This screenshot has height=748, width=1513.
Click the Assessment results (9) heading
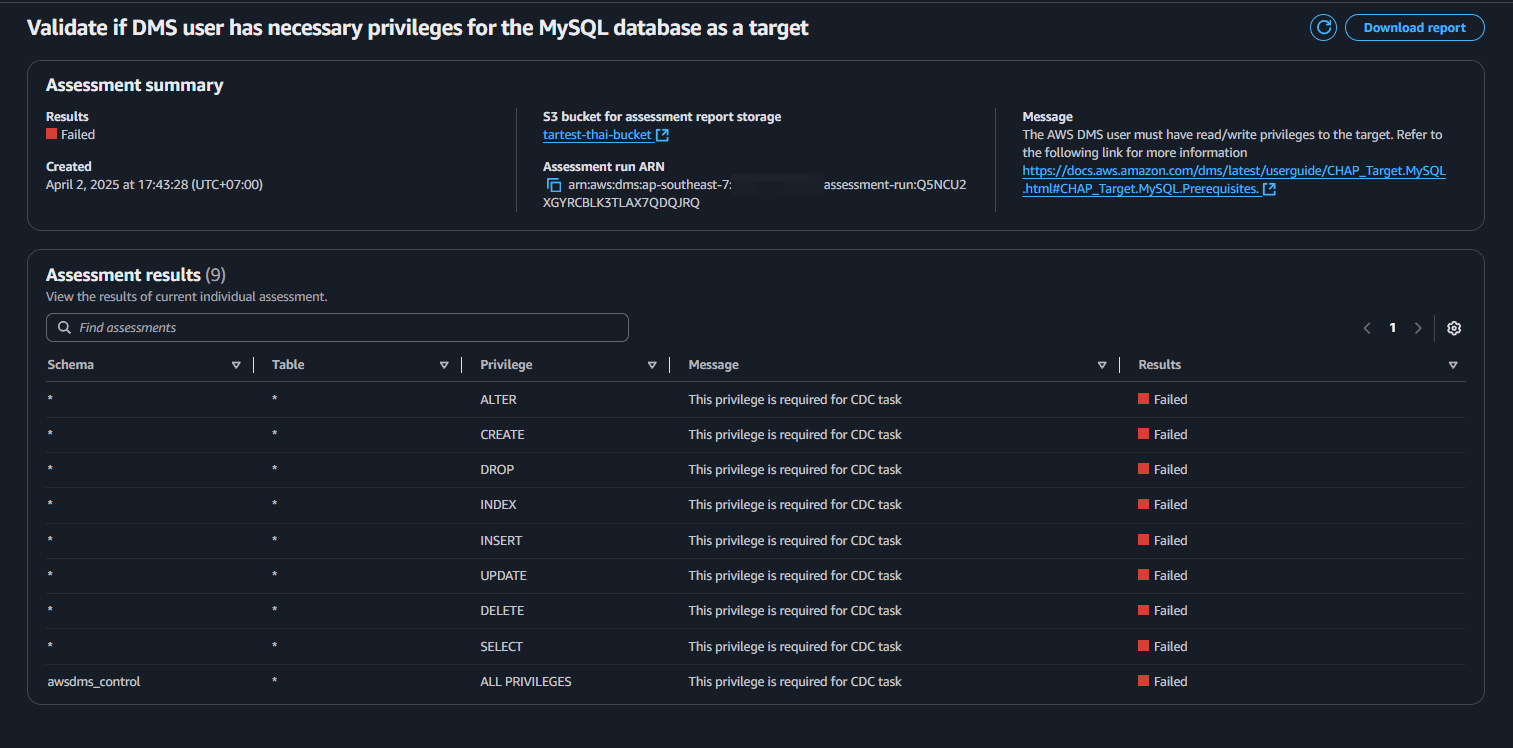[136, 275]
